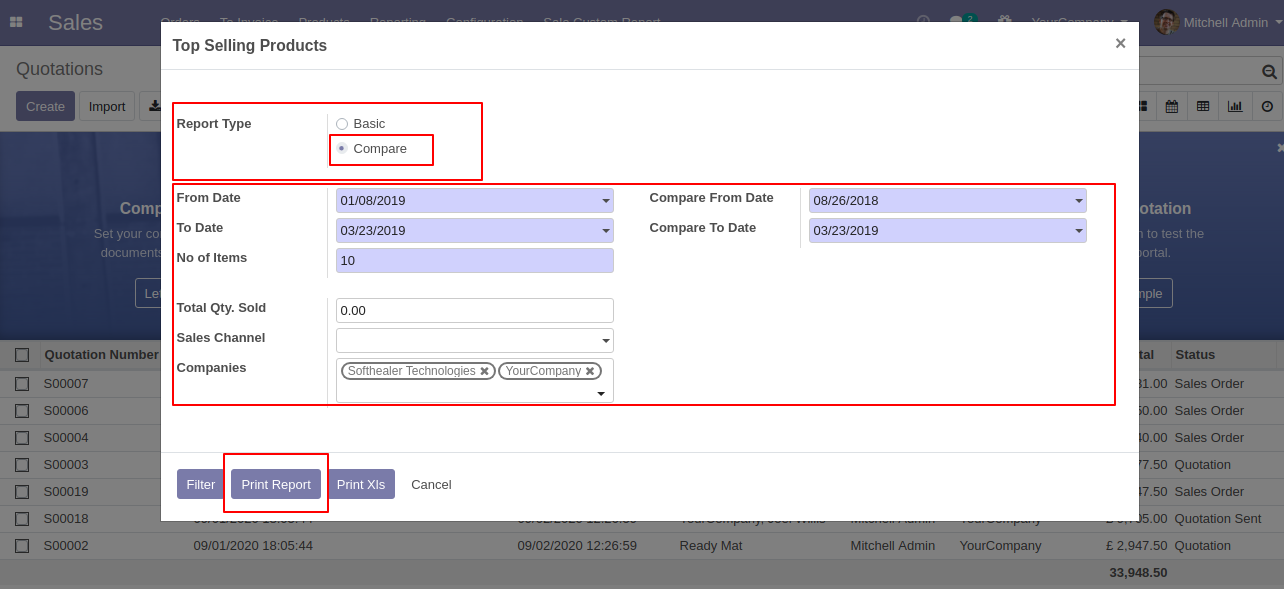Sort by Status column header

coord(1195,355)
